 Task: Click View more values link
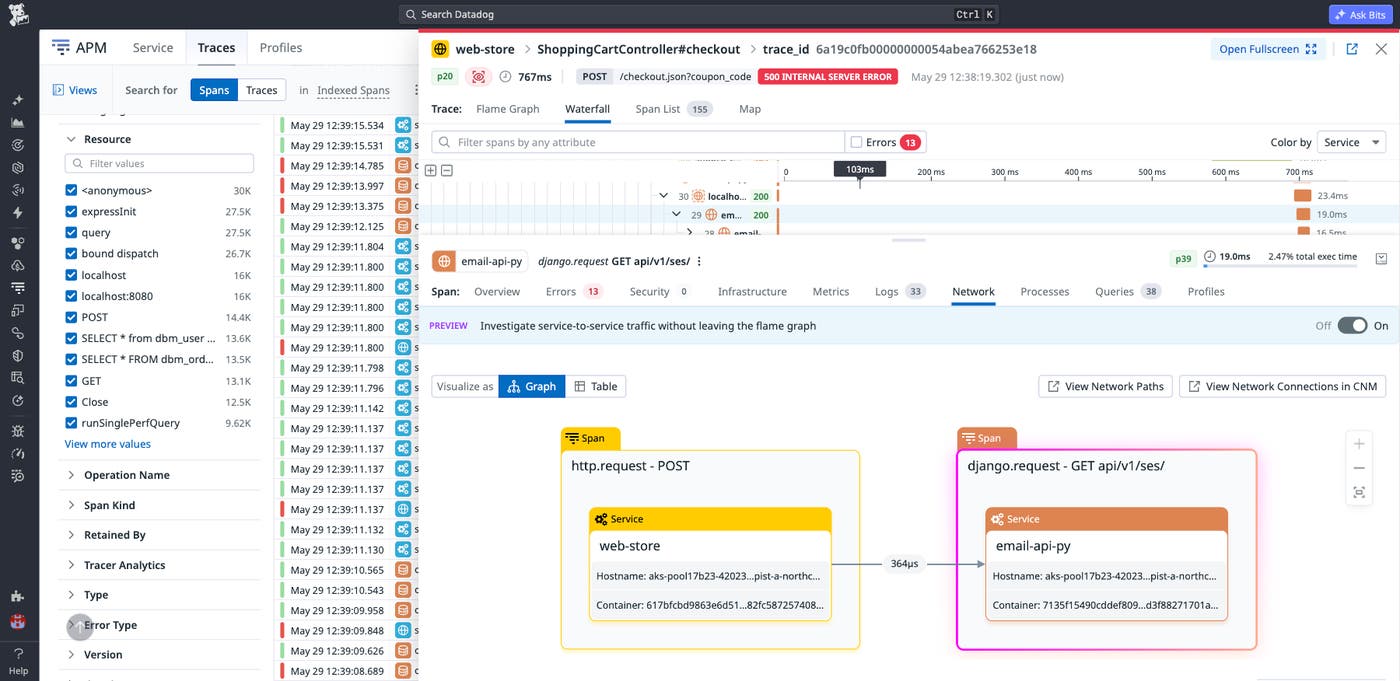click(x=108, y=444)
